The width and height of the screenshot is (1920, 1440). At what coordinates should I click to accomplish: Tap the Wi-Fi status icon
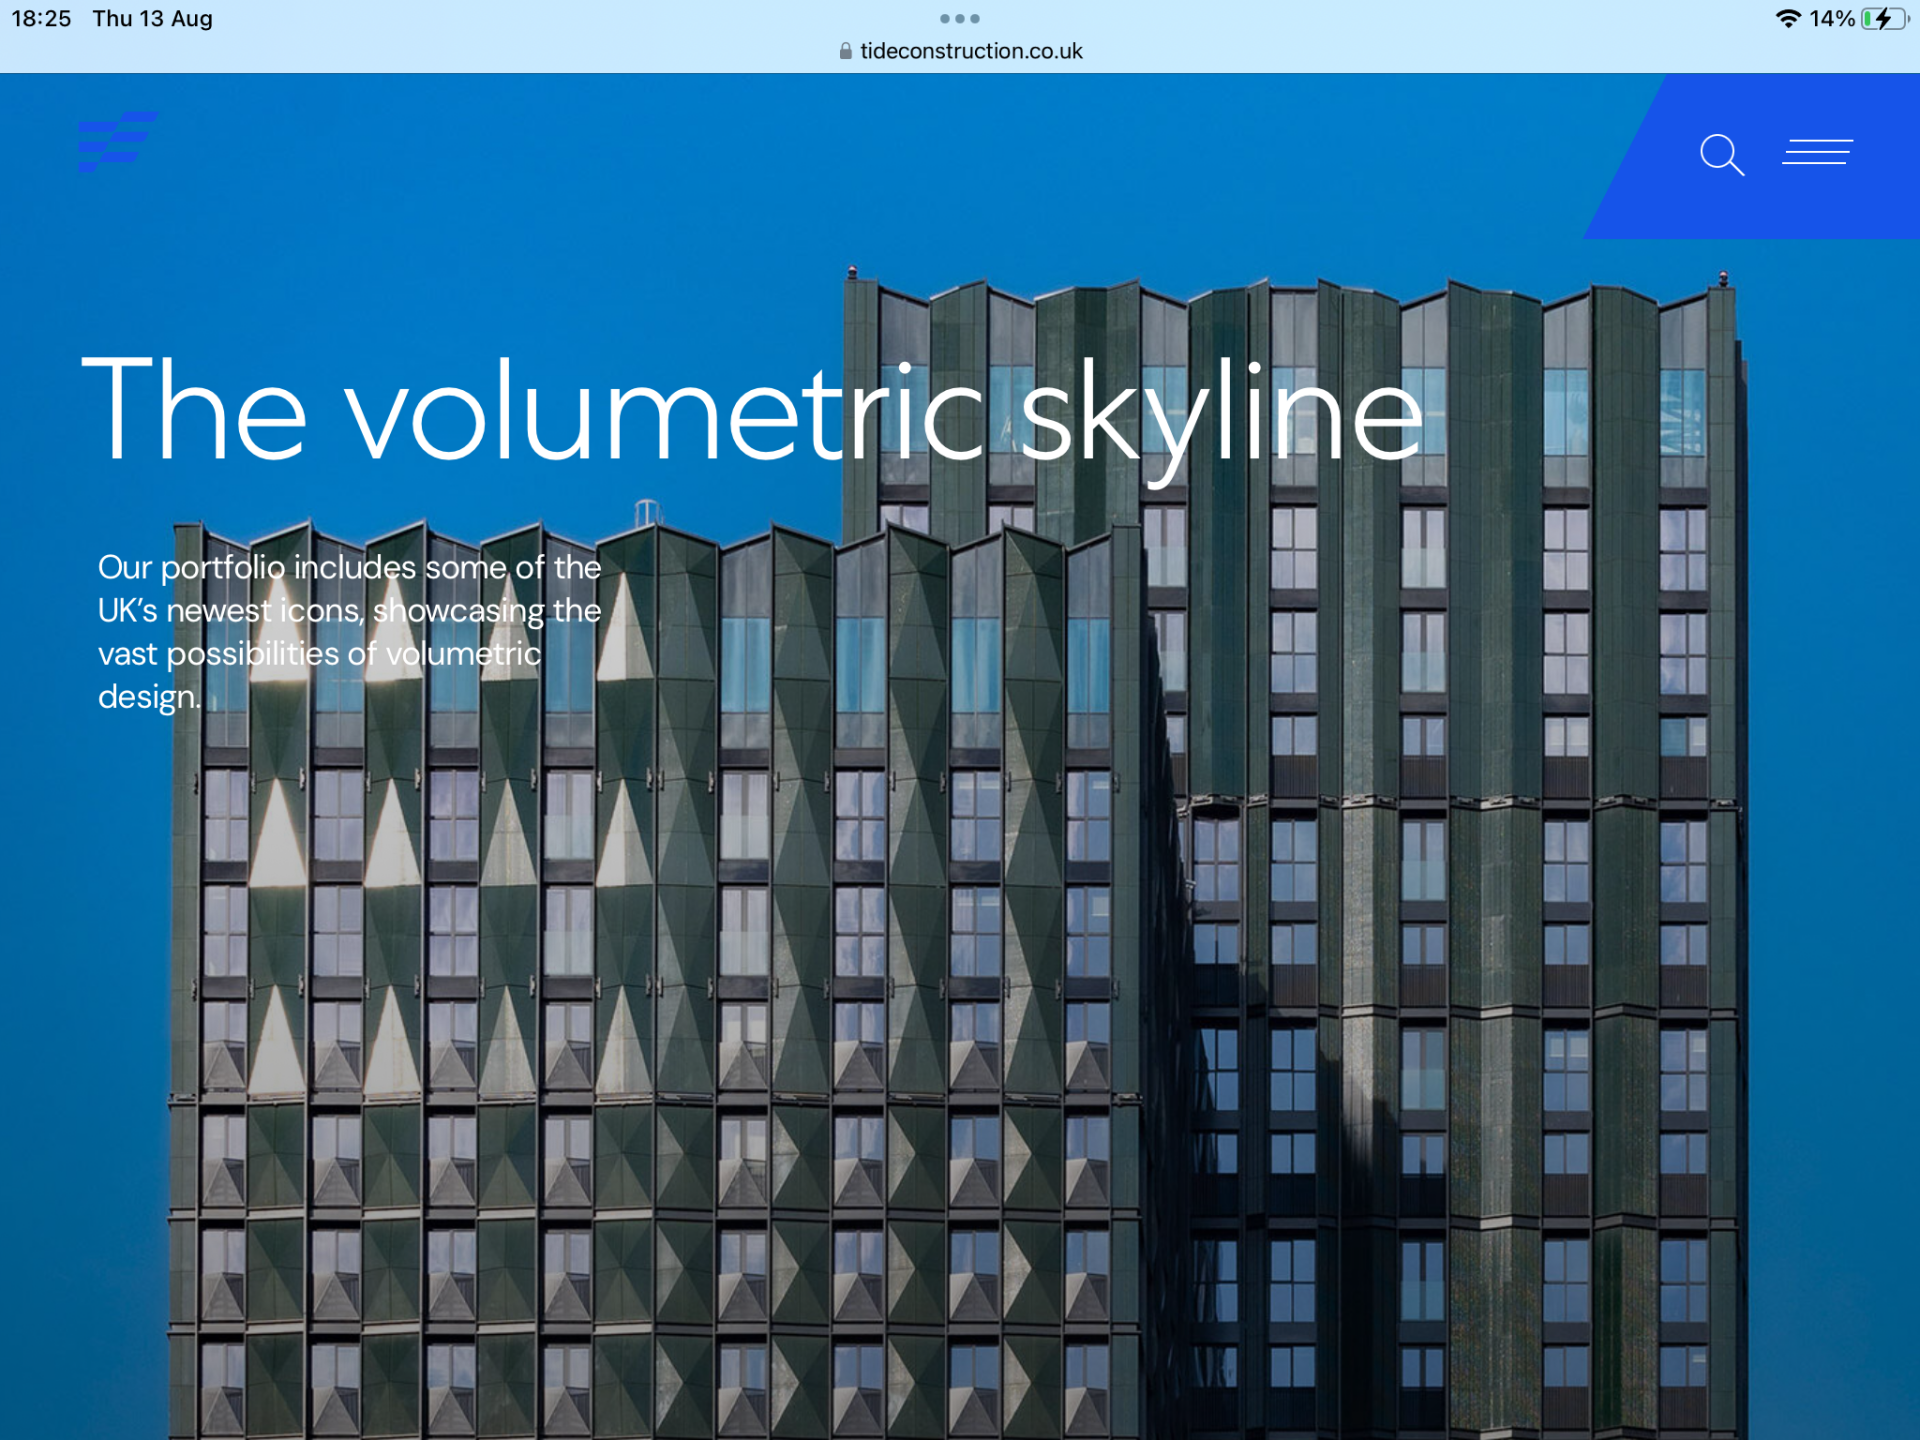(1788, 19)
